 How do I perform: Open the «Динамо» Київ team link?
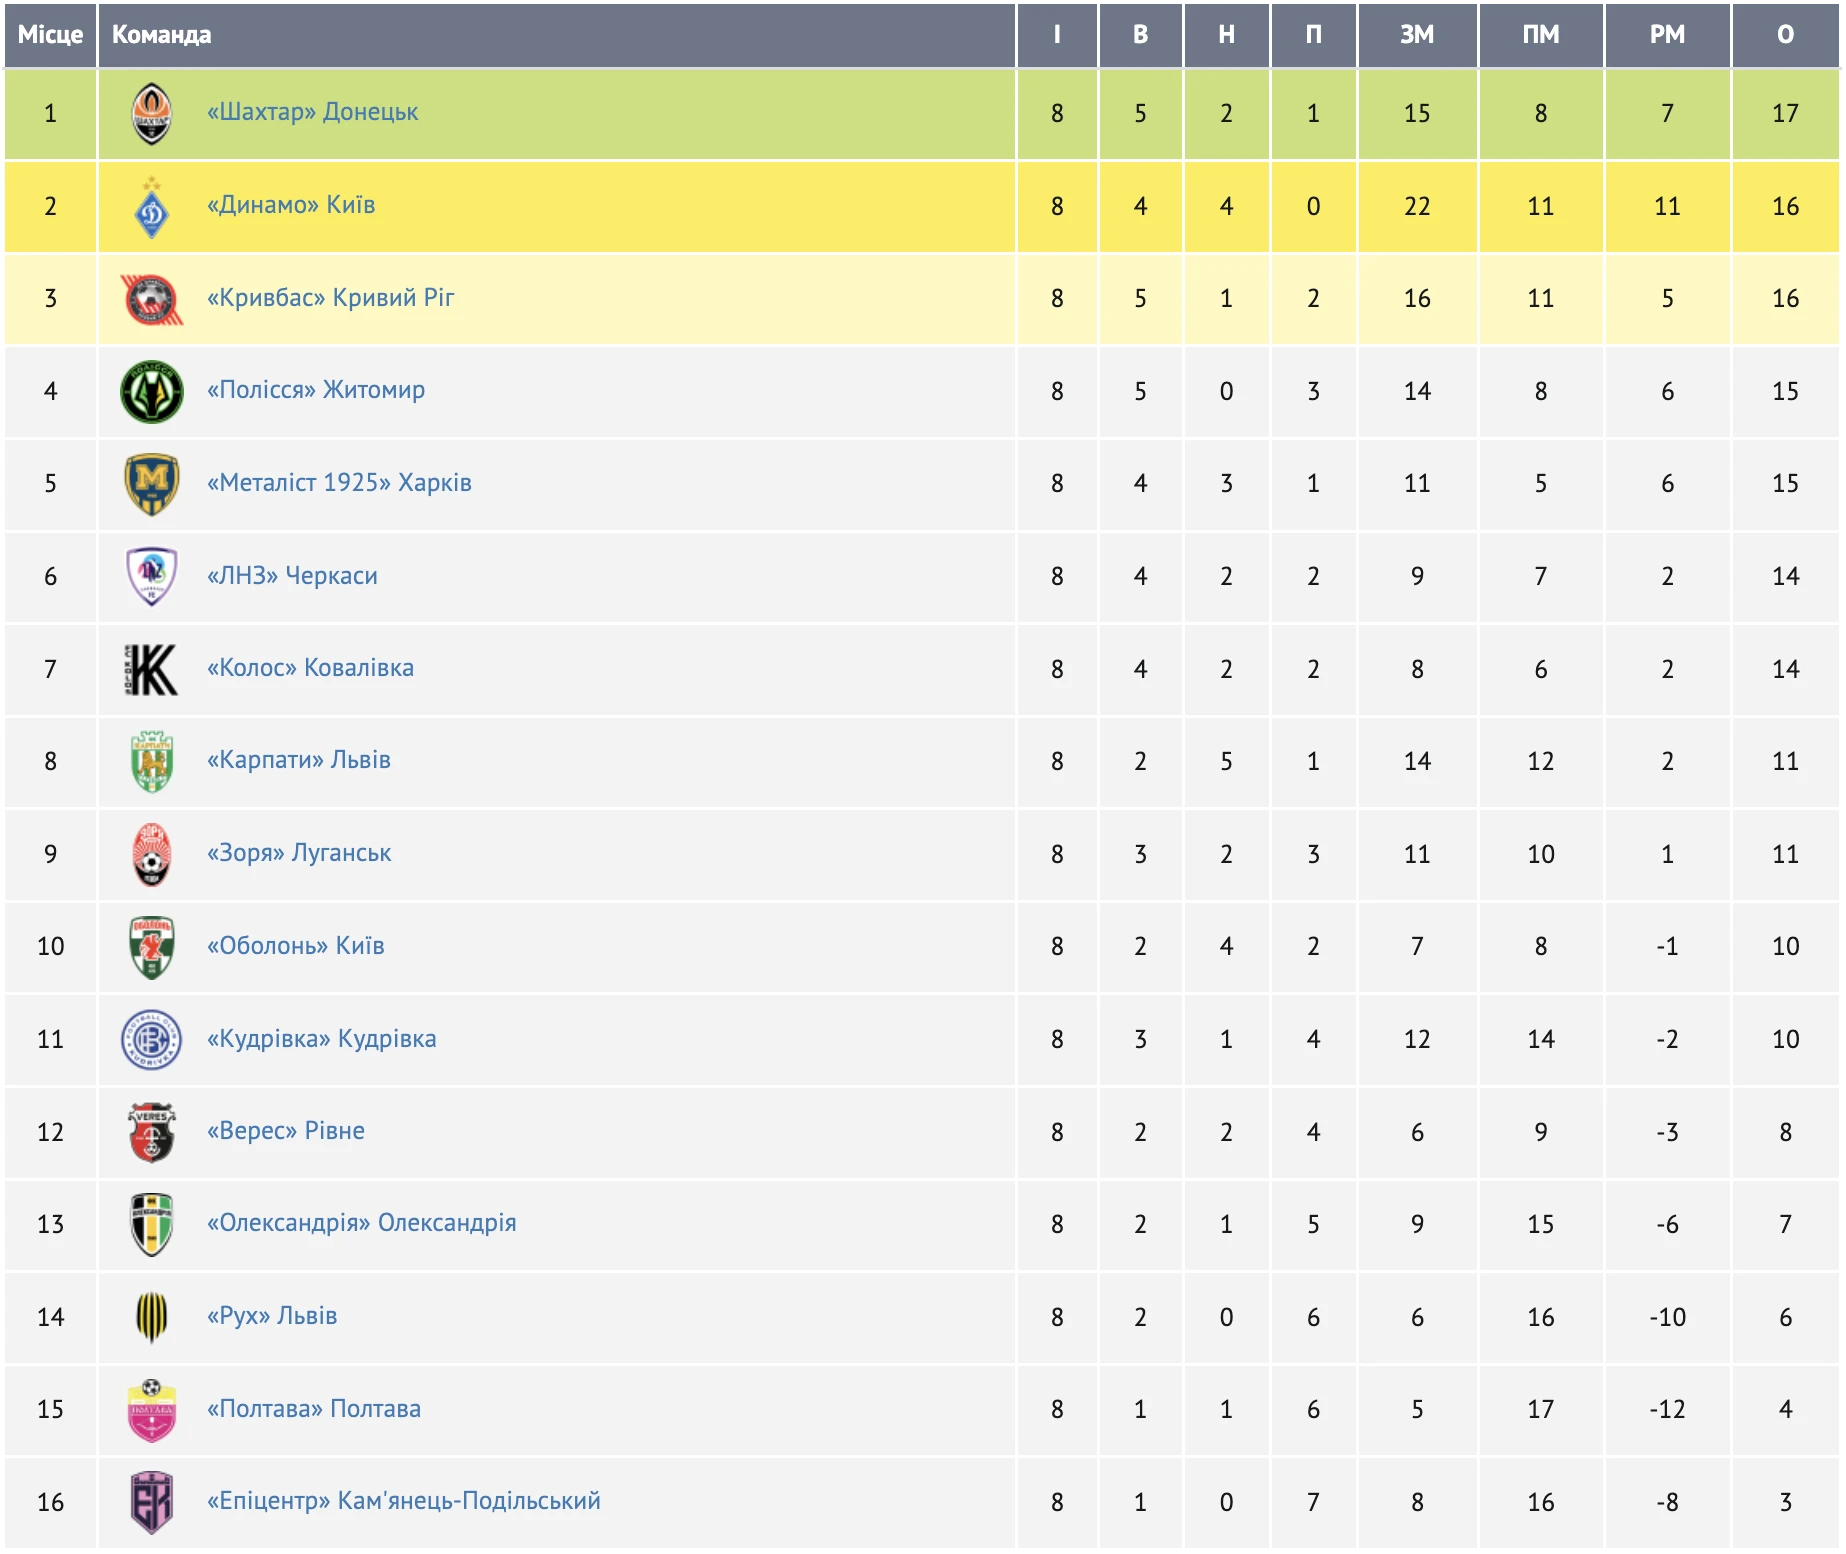point(291,205)
